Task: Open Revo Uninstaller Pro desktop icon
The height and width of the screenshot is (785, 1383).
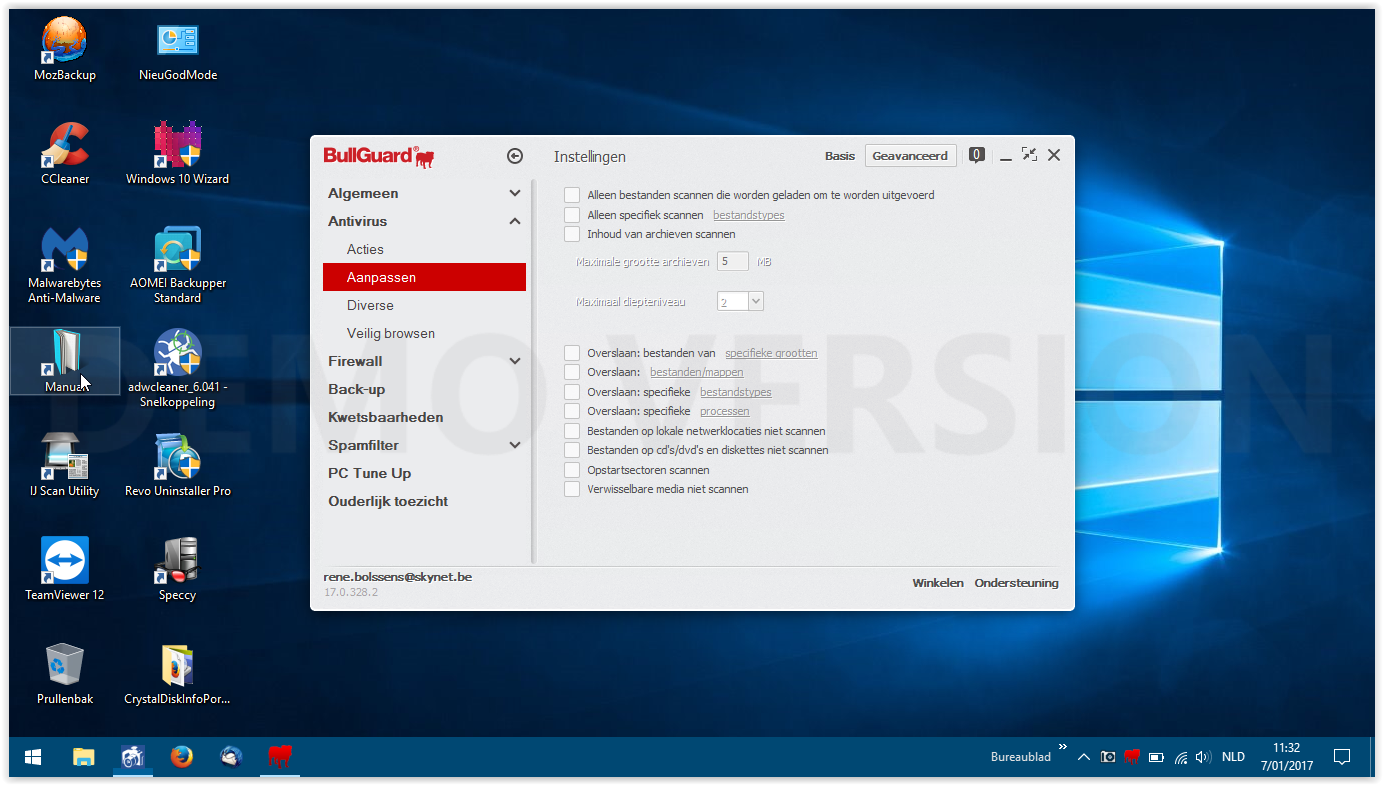Action: pos(178,467)
